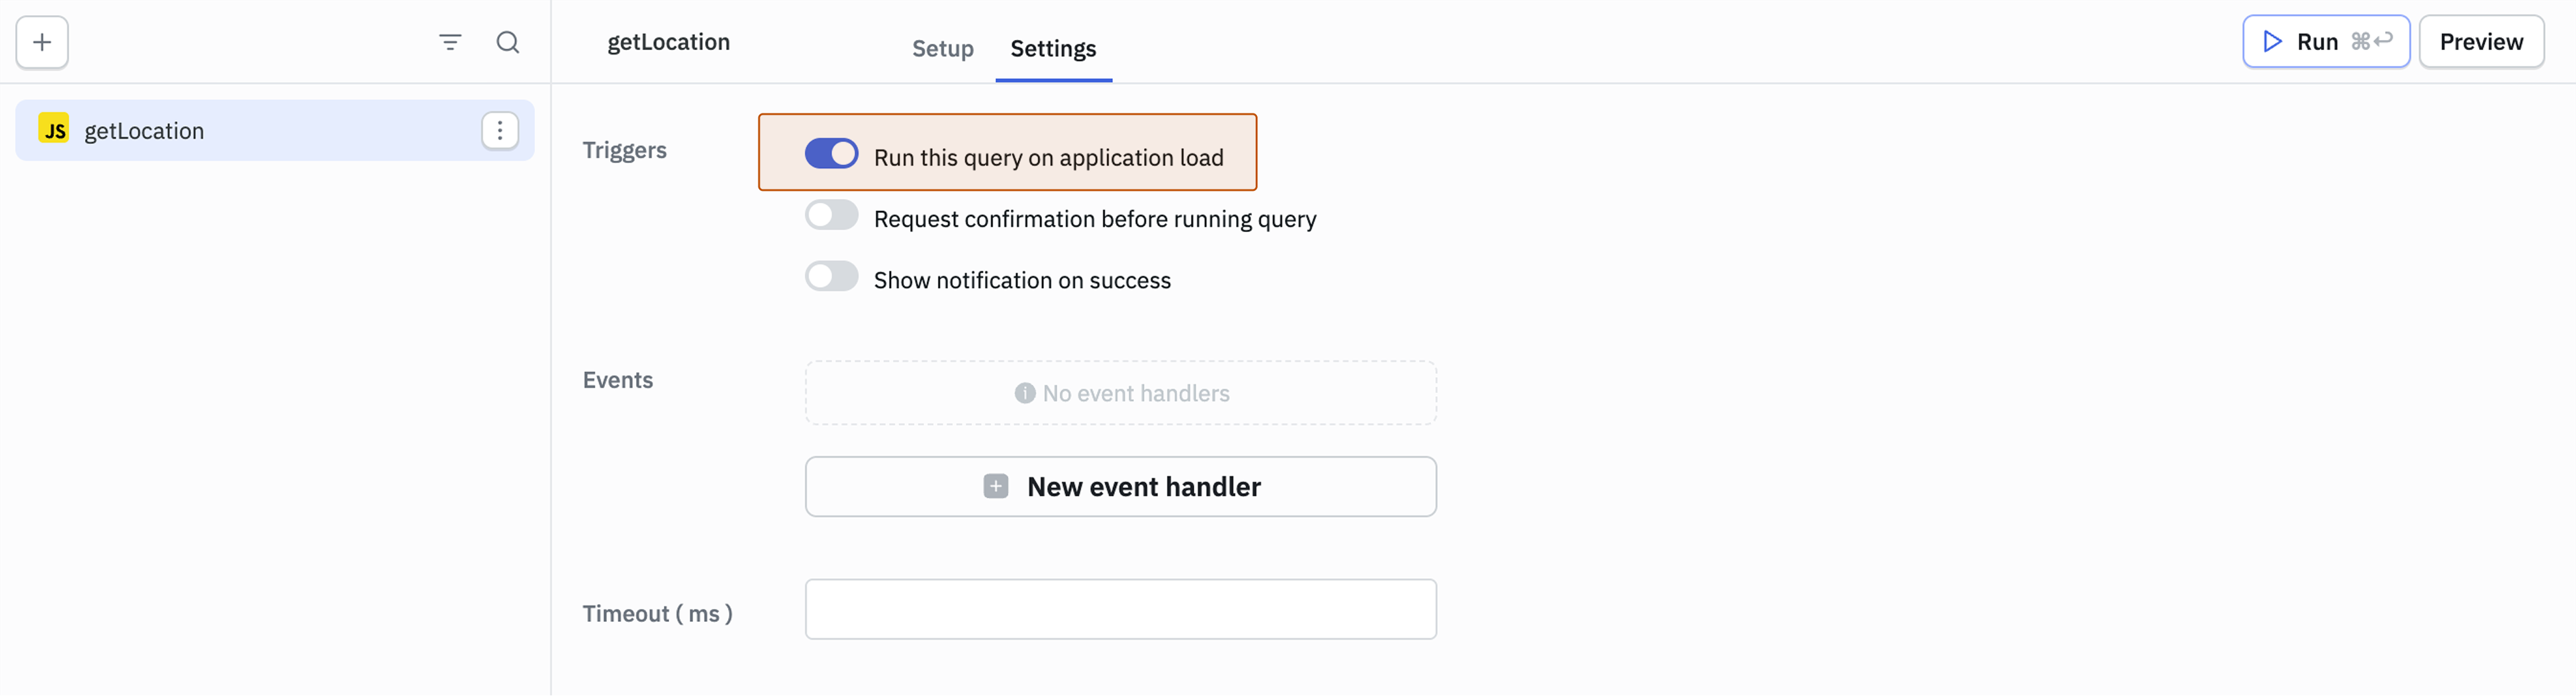
Task: Click the search icon in the sidebar
Action: click(508, 42)
